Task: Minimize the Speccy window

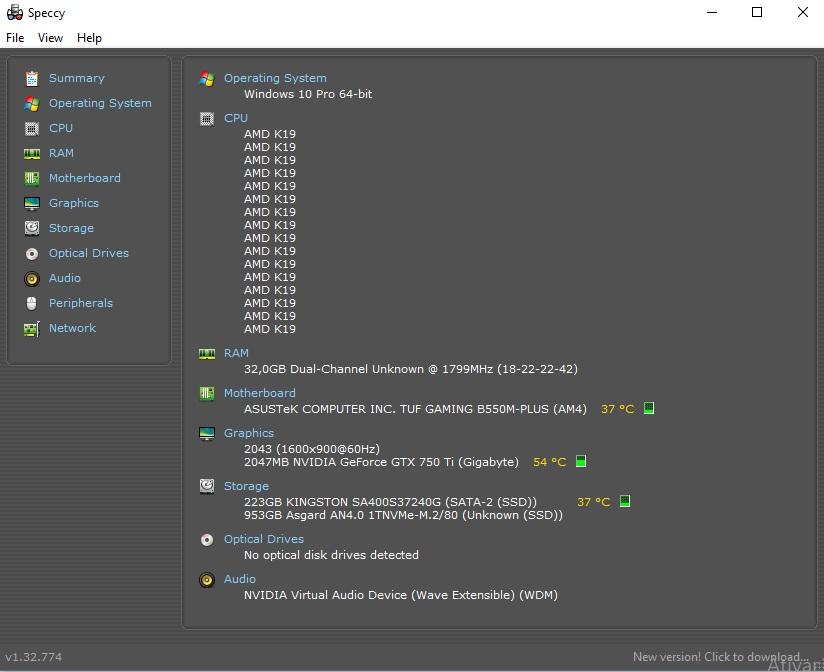Action: click(x=712, y=12)
